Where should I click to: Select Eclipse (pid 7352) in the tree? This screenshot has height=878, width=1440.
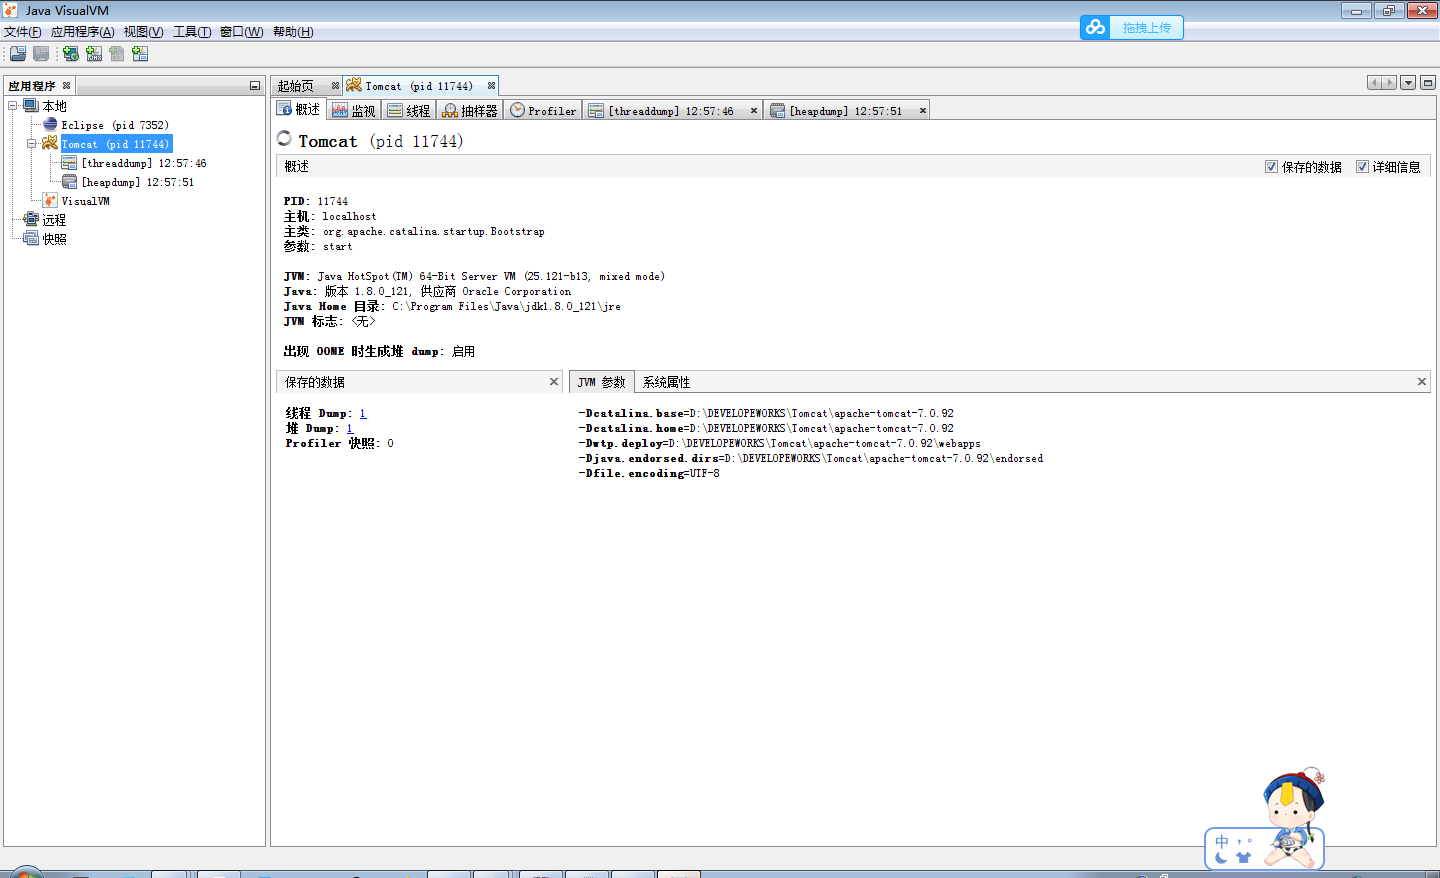click(115, 125)
